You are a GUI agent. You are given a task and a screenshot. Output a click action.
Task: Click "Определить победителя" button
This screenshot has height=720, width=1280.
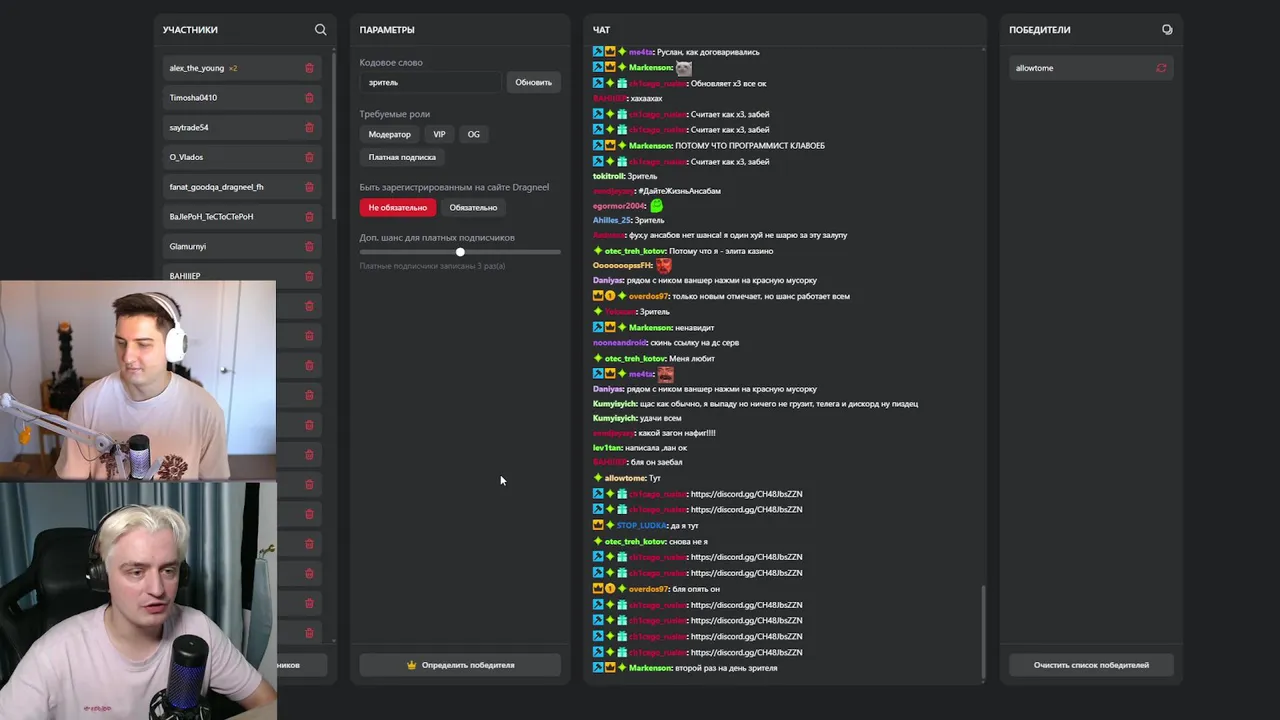coord(460,665)
